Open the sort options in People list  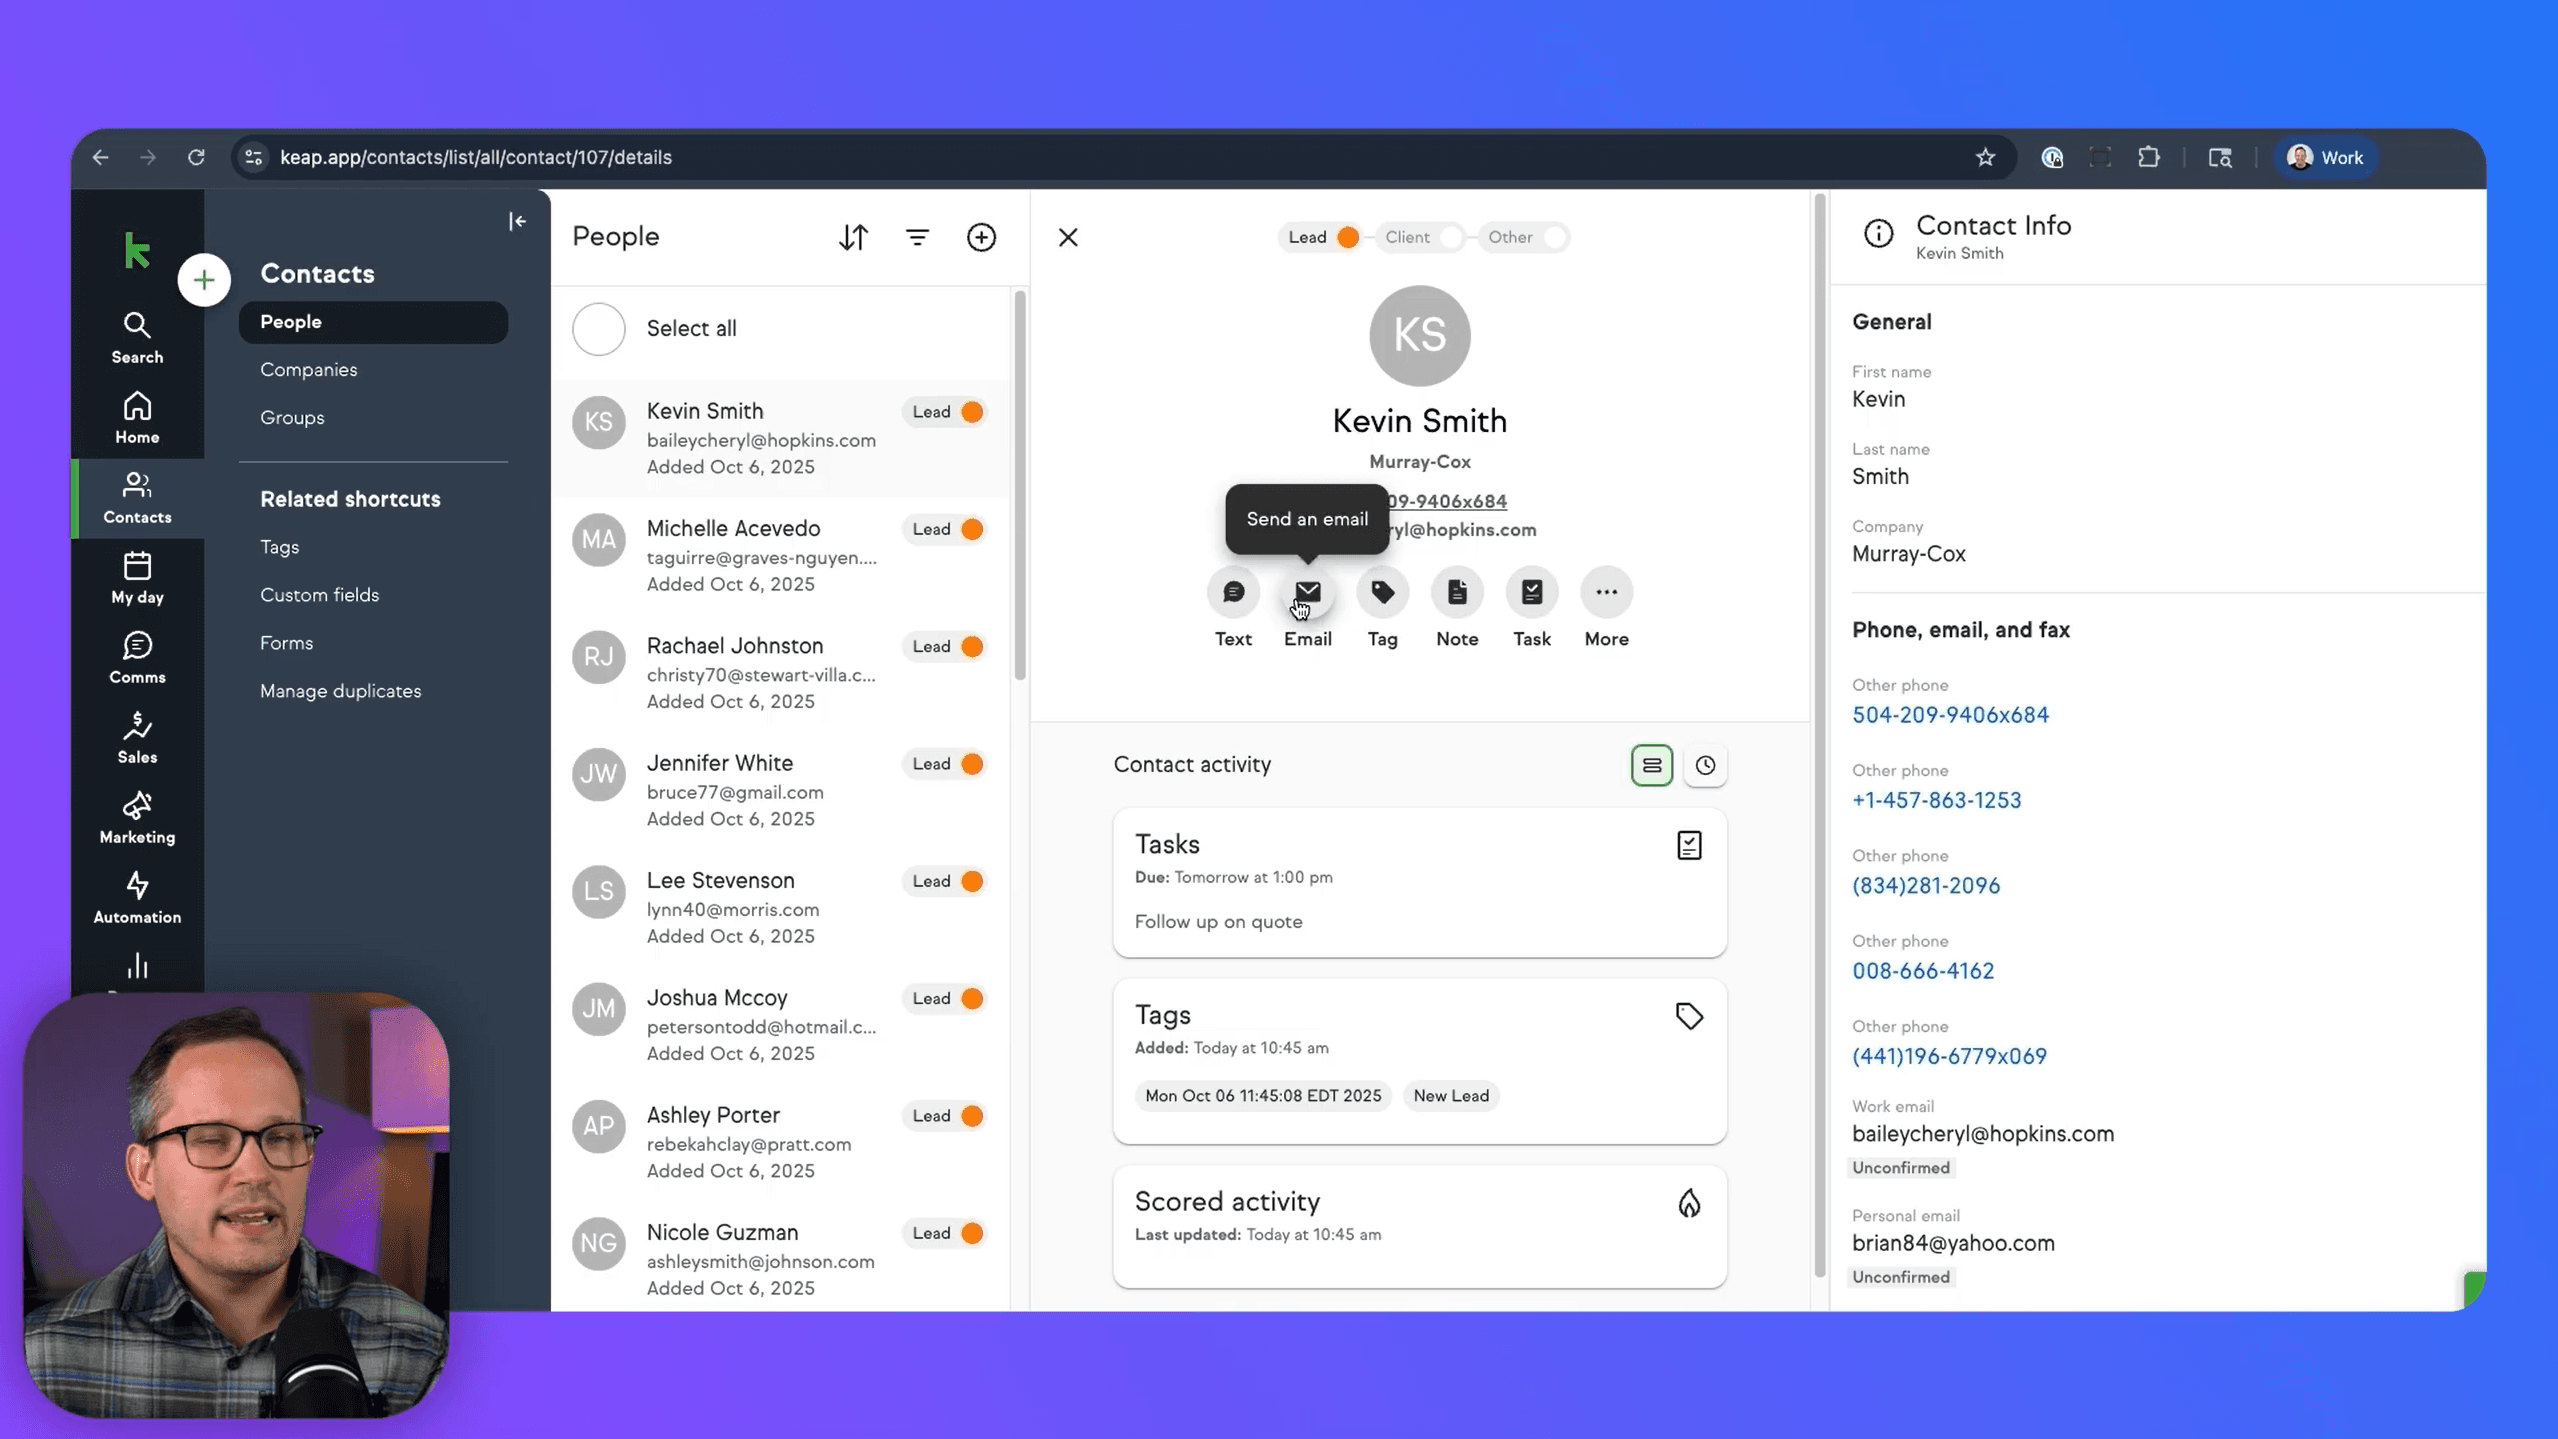click(853, 237)
